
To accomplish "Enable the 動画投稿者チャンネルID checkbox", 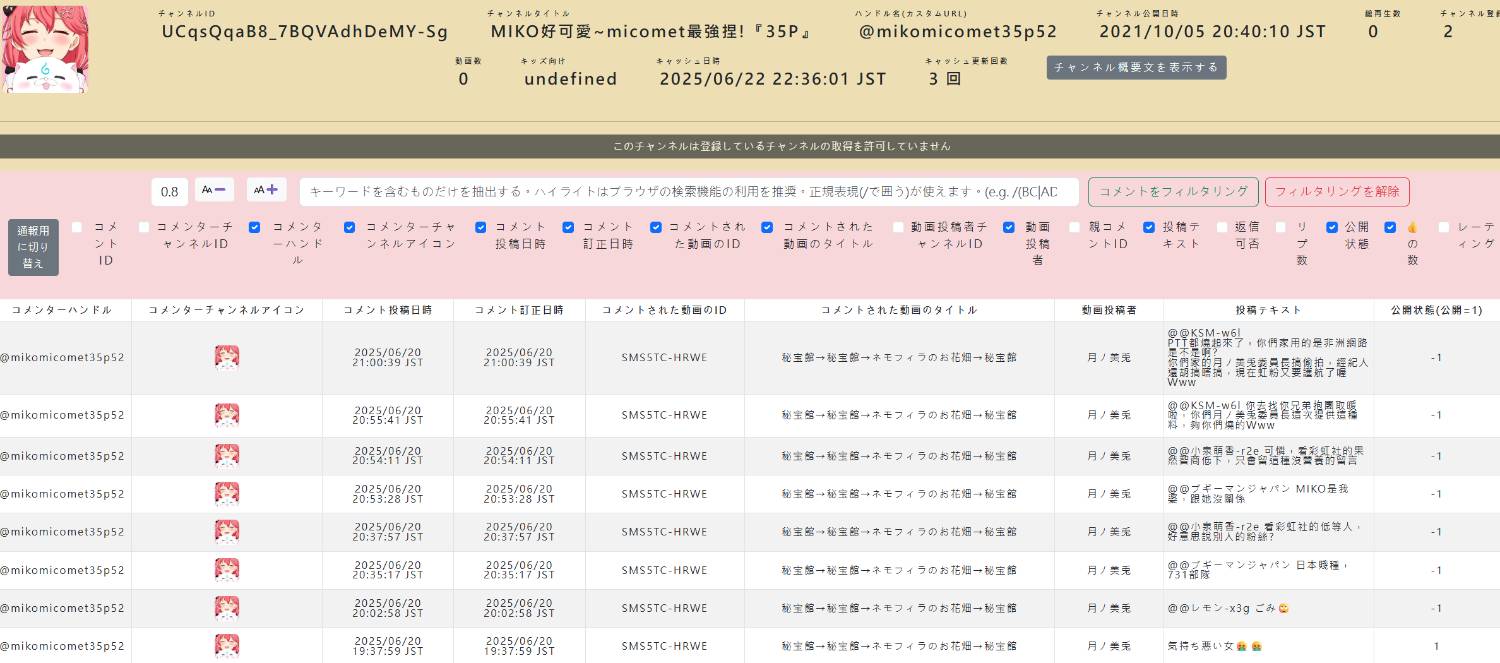I will click(898, 227).
